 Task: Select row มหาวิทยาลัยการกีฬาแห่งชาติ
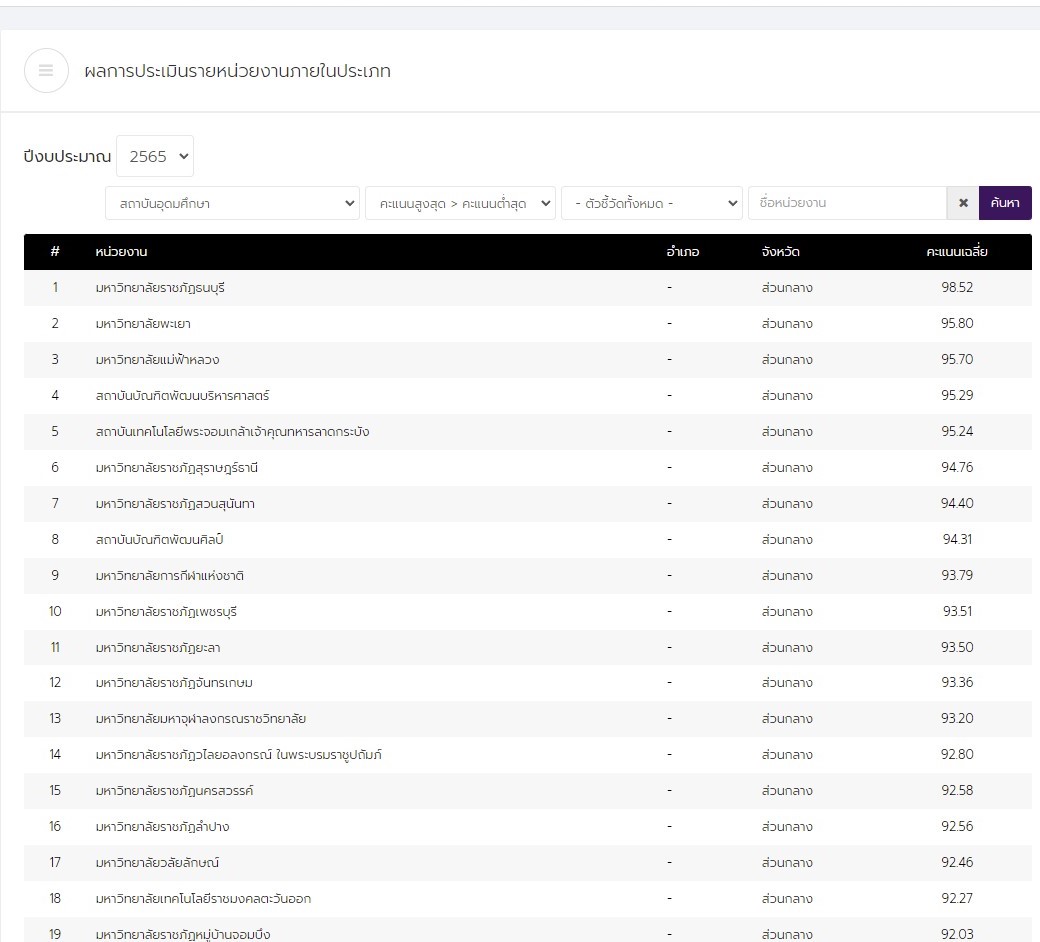click(528, 575)
